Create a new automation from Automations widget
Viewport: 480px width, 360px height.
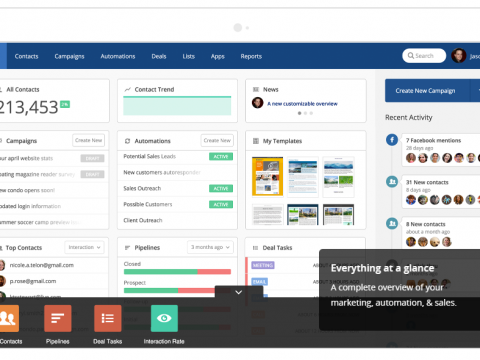217,140
